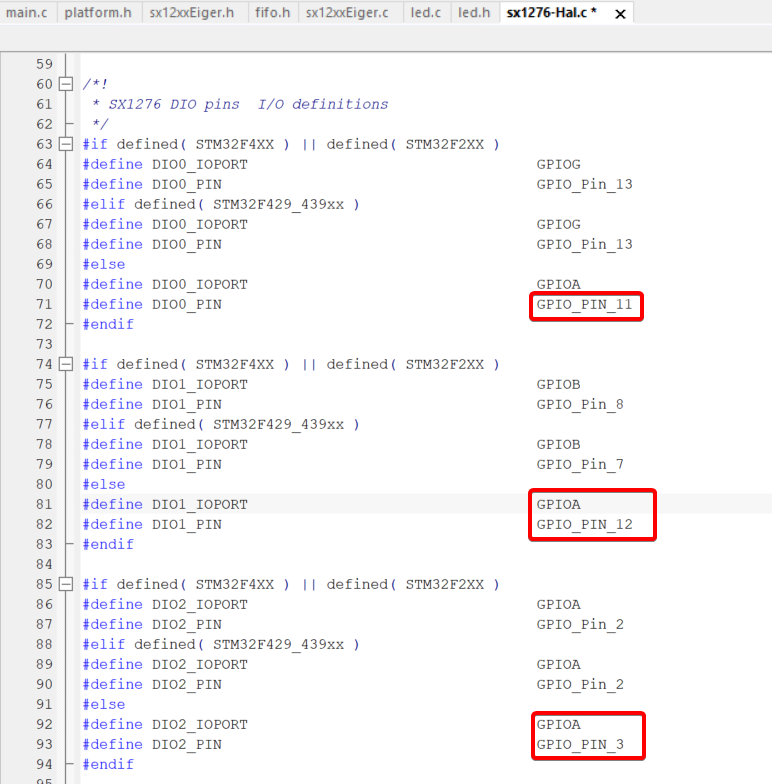Image resolution: width=772 pixels, height=784 pixels.
Task: Place cursor on GPIO_PIN_11 value
Action: (584, 304)
